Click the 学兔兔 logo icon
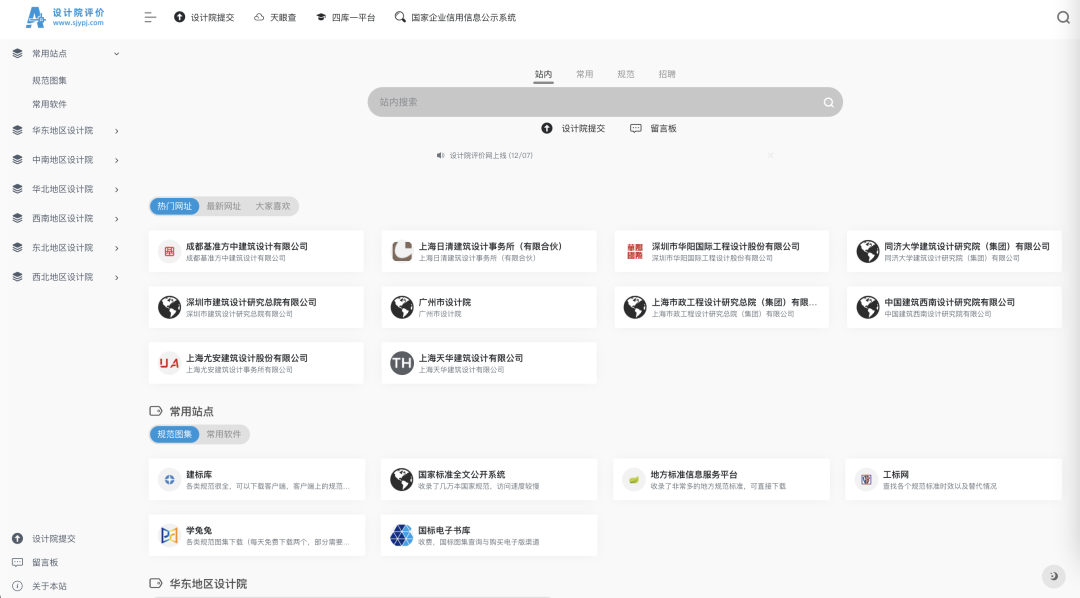 click(x=169, y=535)
